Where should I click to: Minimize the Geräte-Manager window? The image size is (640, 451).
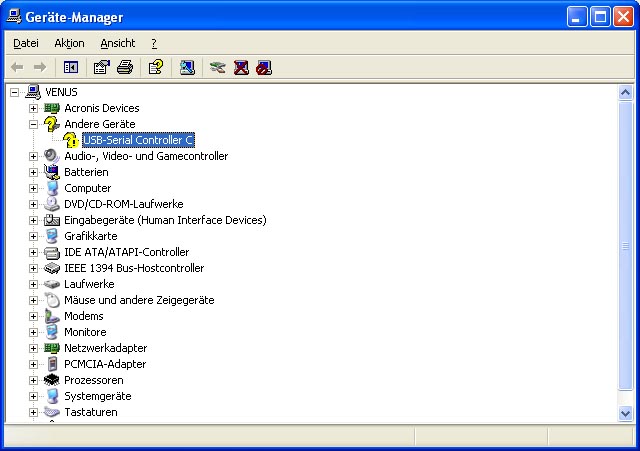coord(576,17)
